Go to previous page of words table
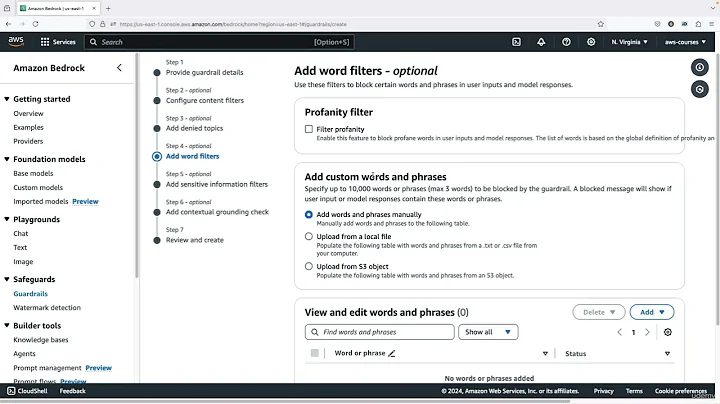 [x=619, y=332]
